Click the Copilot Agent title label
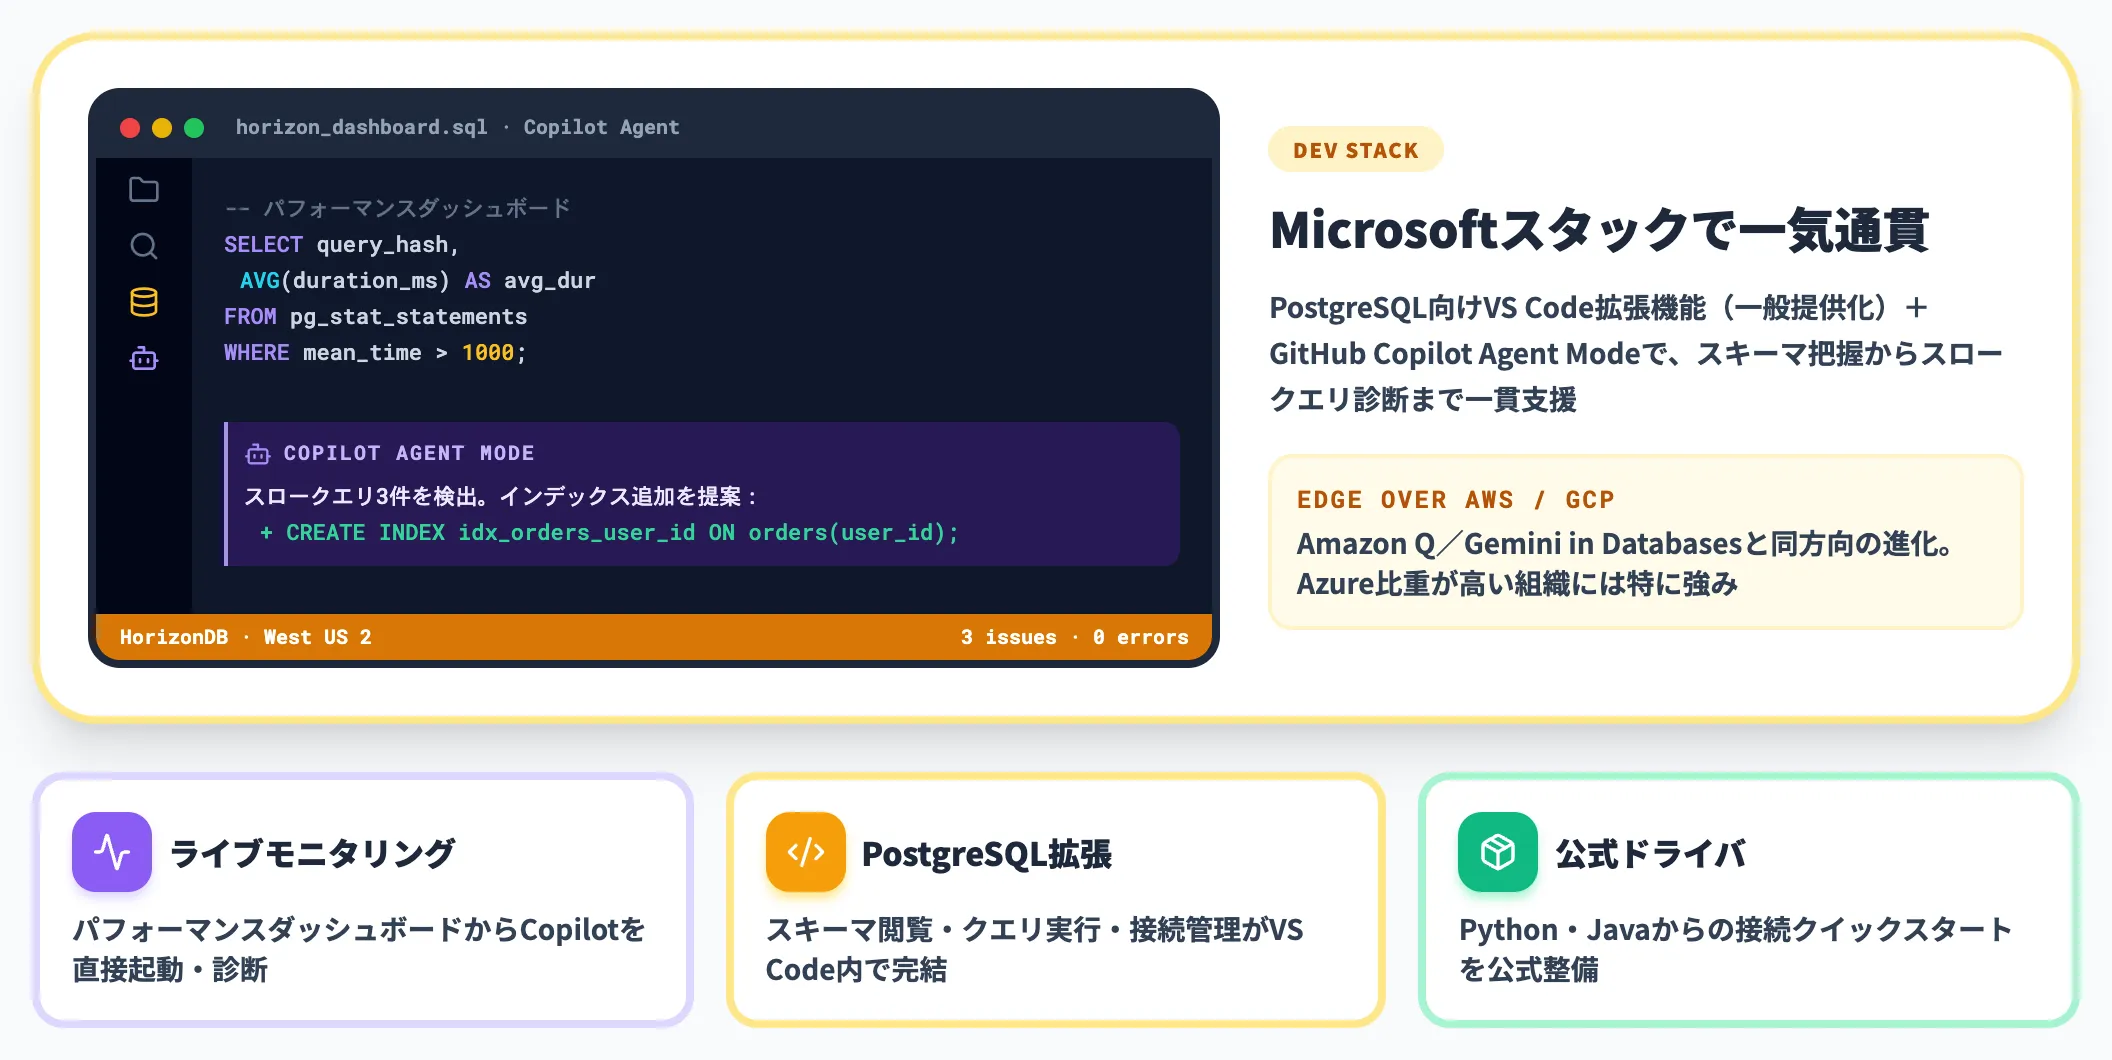 [601, 127]
